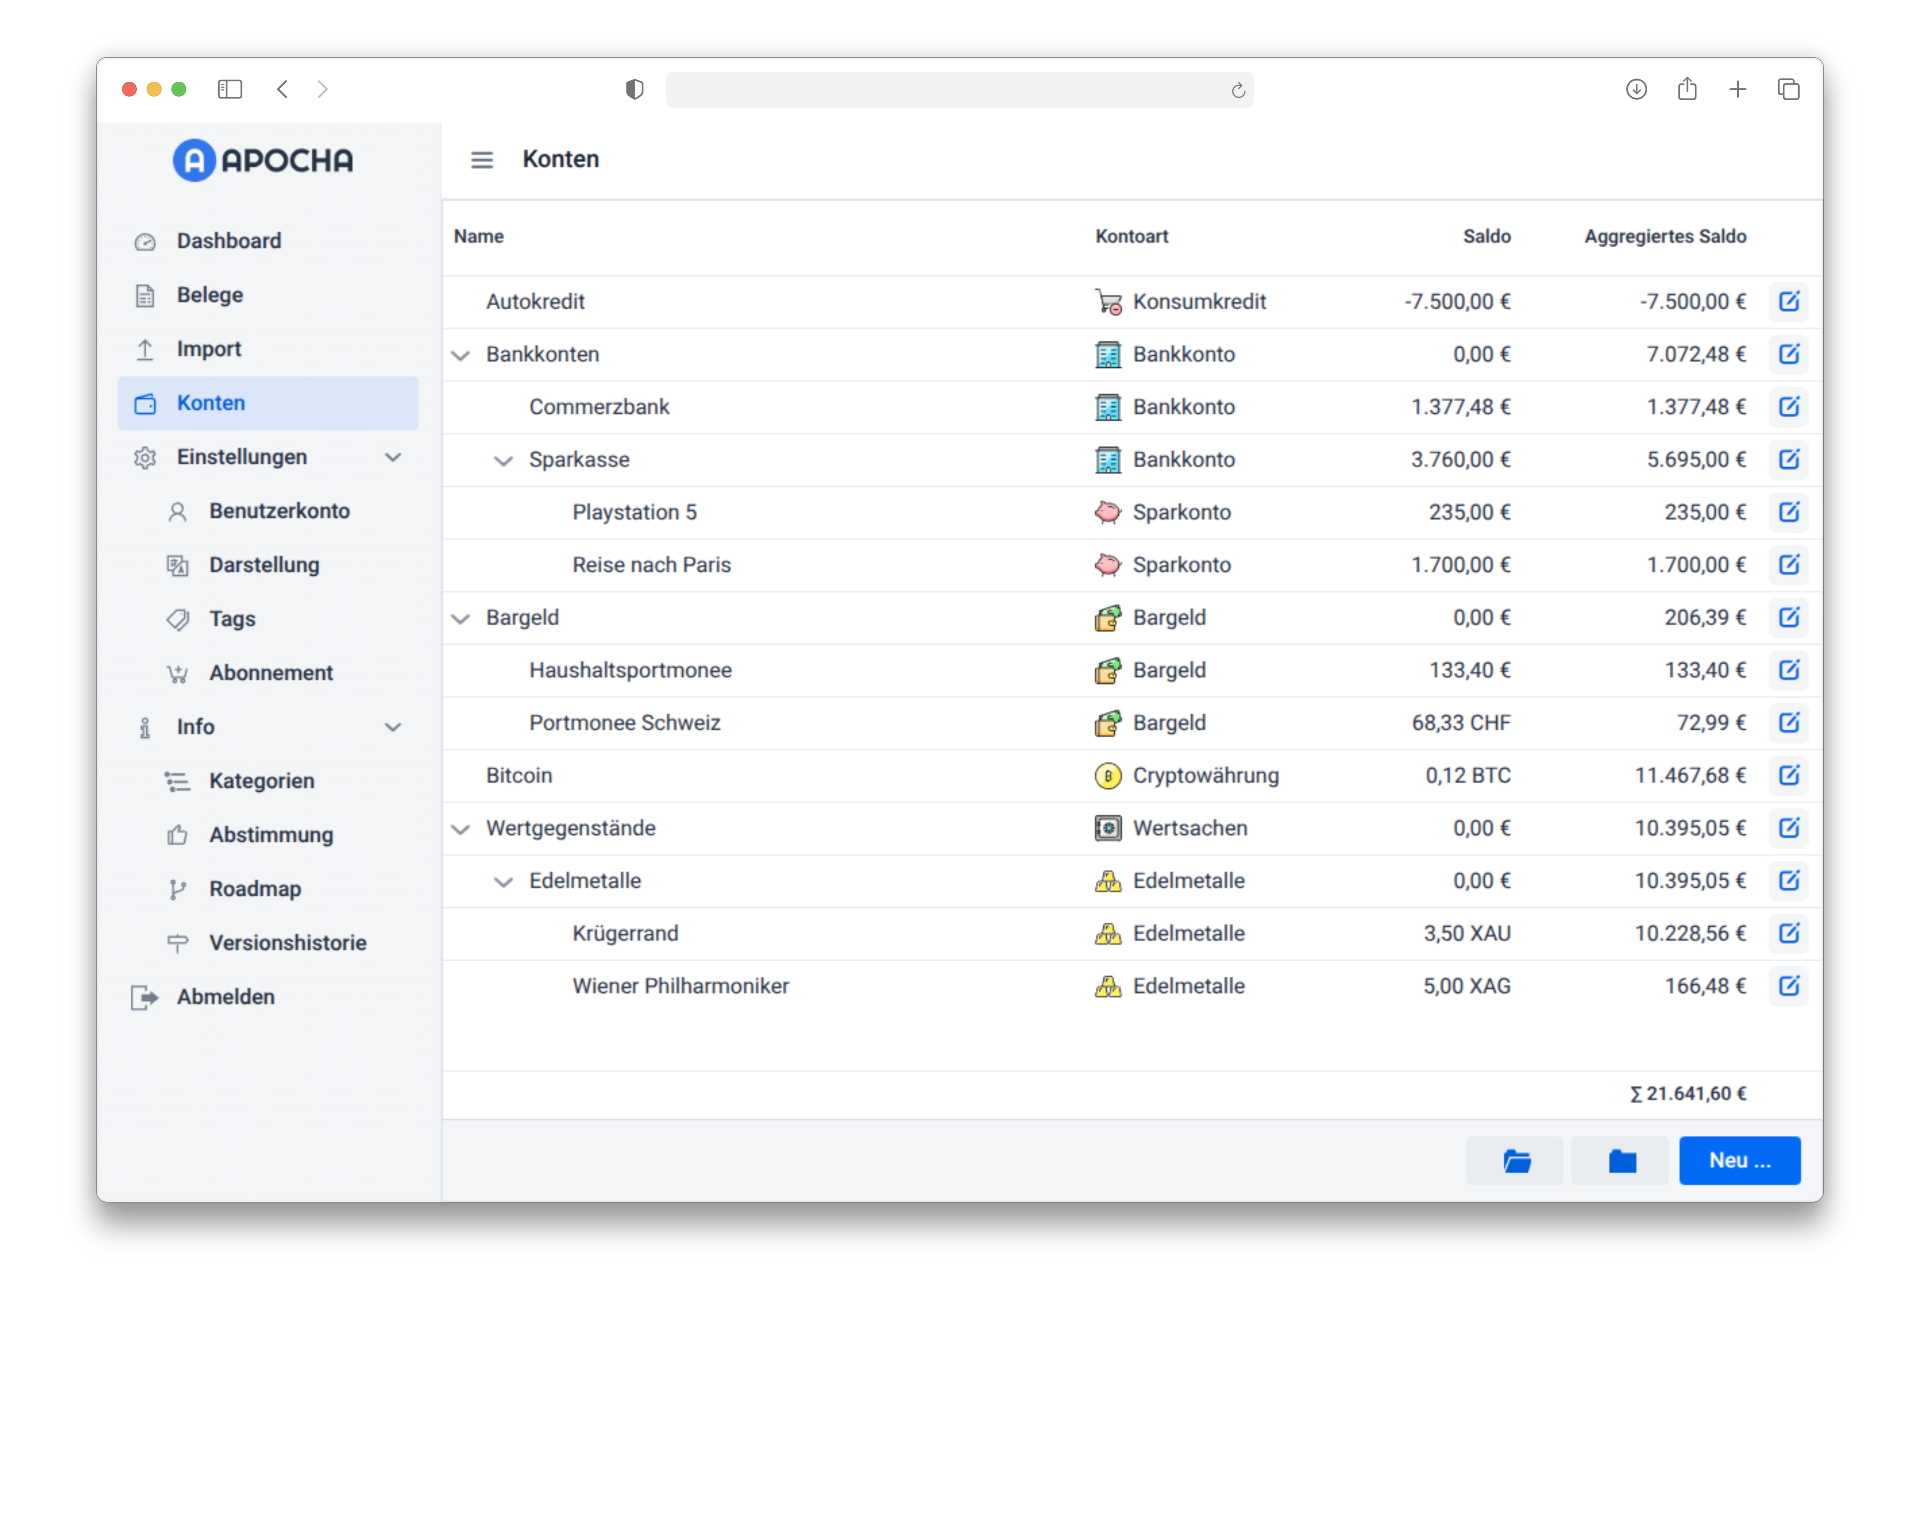Click the Kontoart column header
Viewport: 1920px width, 1536px height.
[x=1131, y=237]
